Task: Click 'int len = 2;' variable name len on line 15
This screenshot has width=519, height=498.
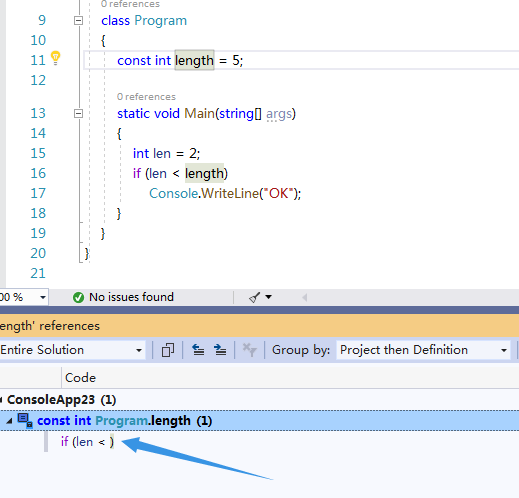Action: 162,154
